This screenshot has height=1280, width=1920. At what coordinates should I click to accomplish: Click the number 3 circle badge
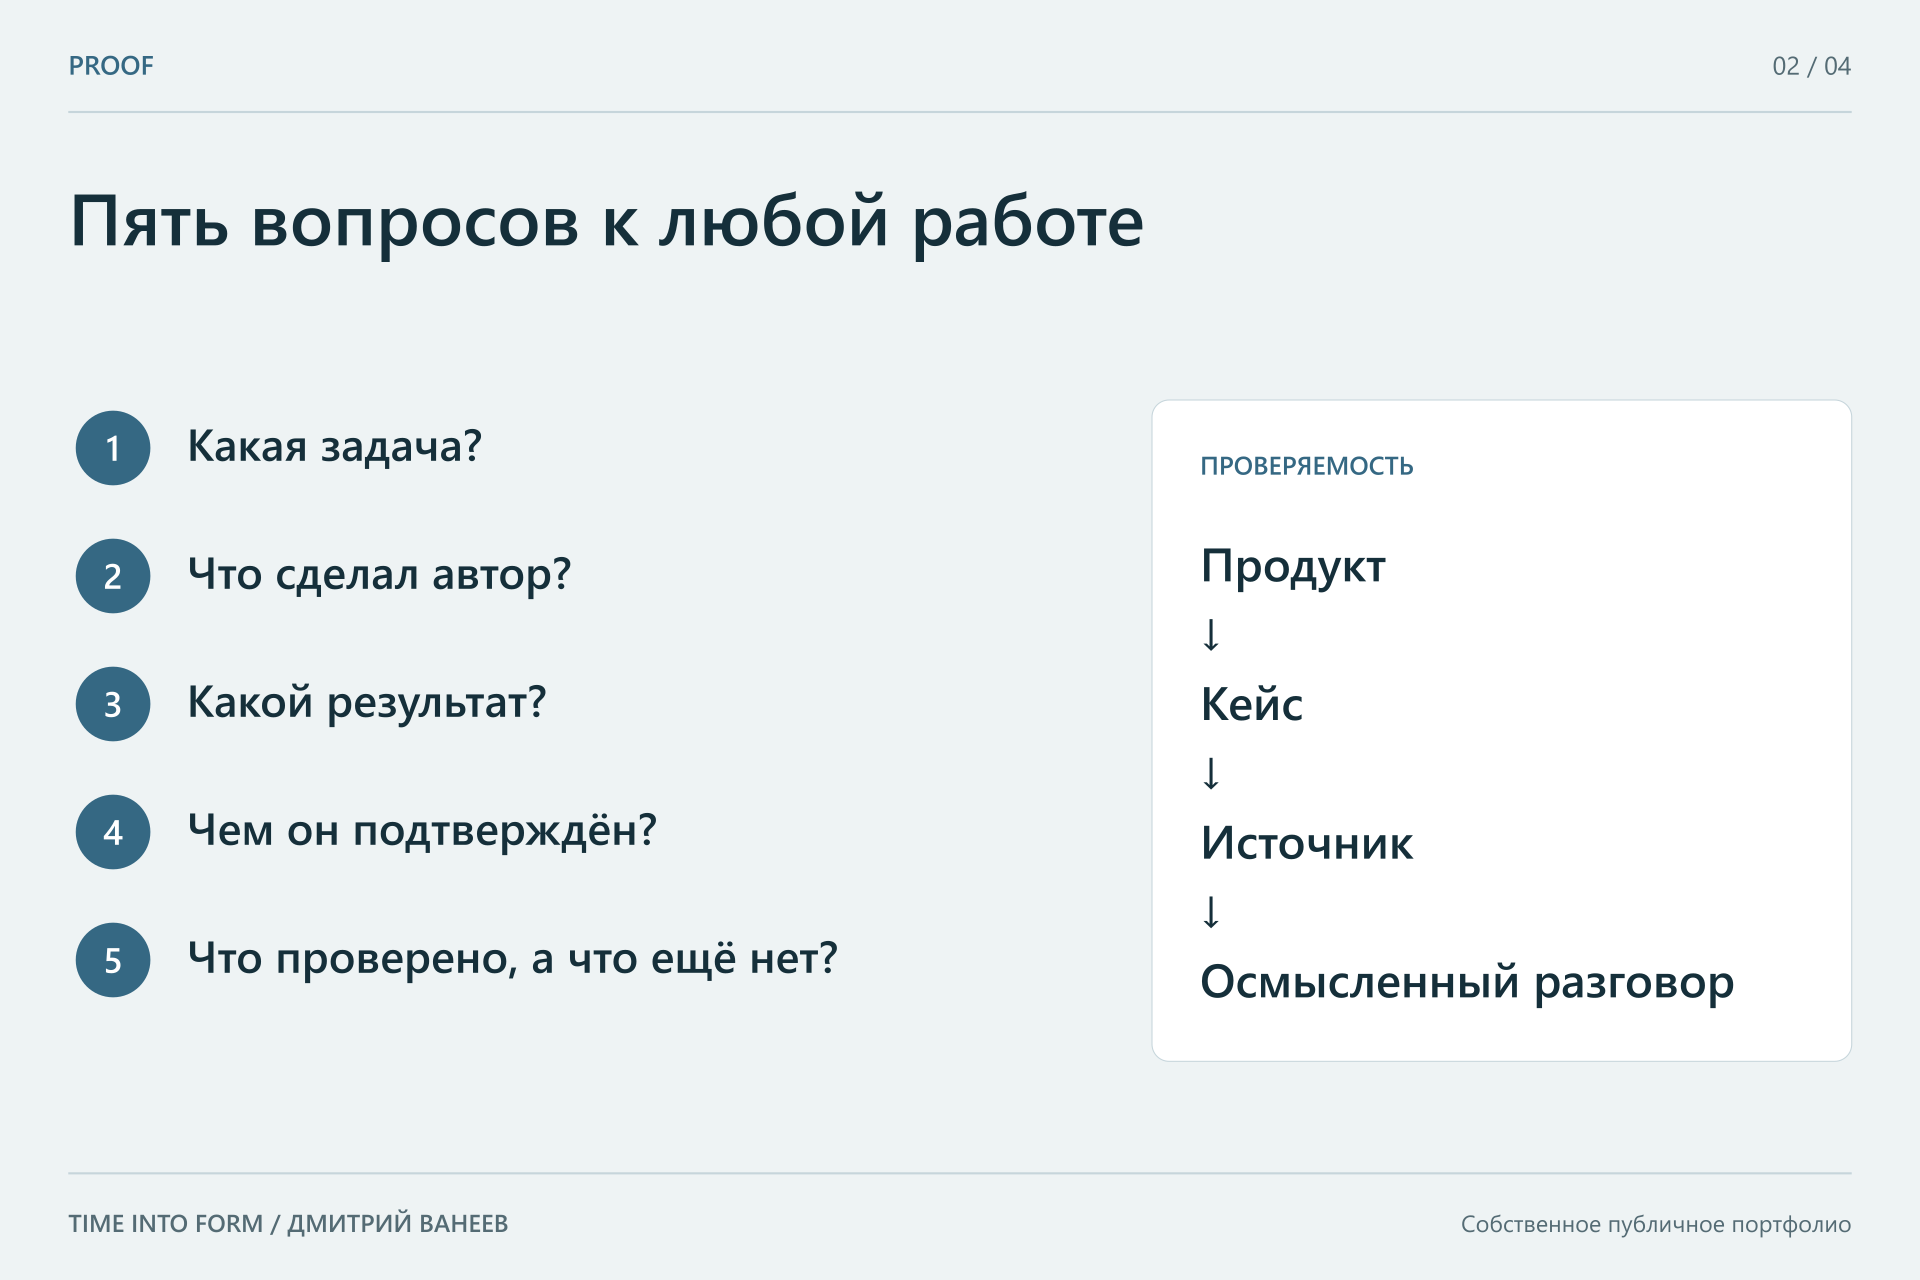point(113,704)
